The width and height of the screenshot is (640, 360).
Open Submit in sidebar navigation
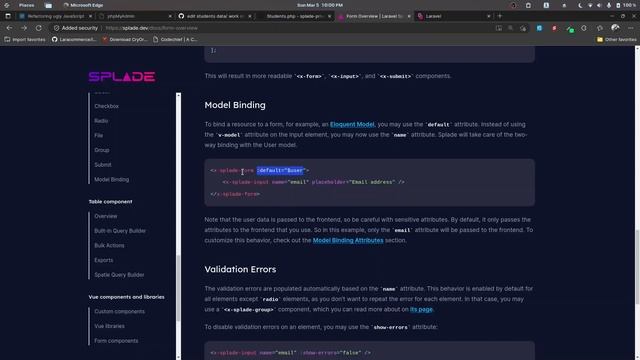103,165
